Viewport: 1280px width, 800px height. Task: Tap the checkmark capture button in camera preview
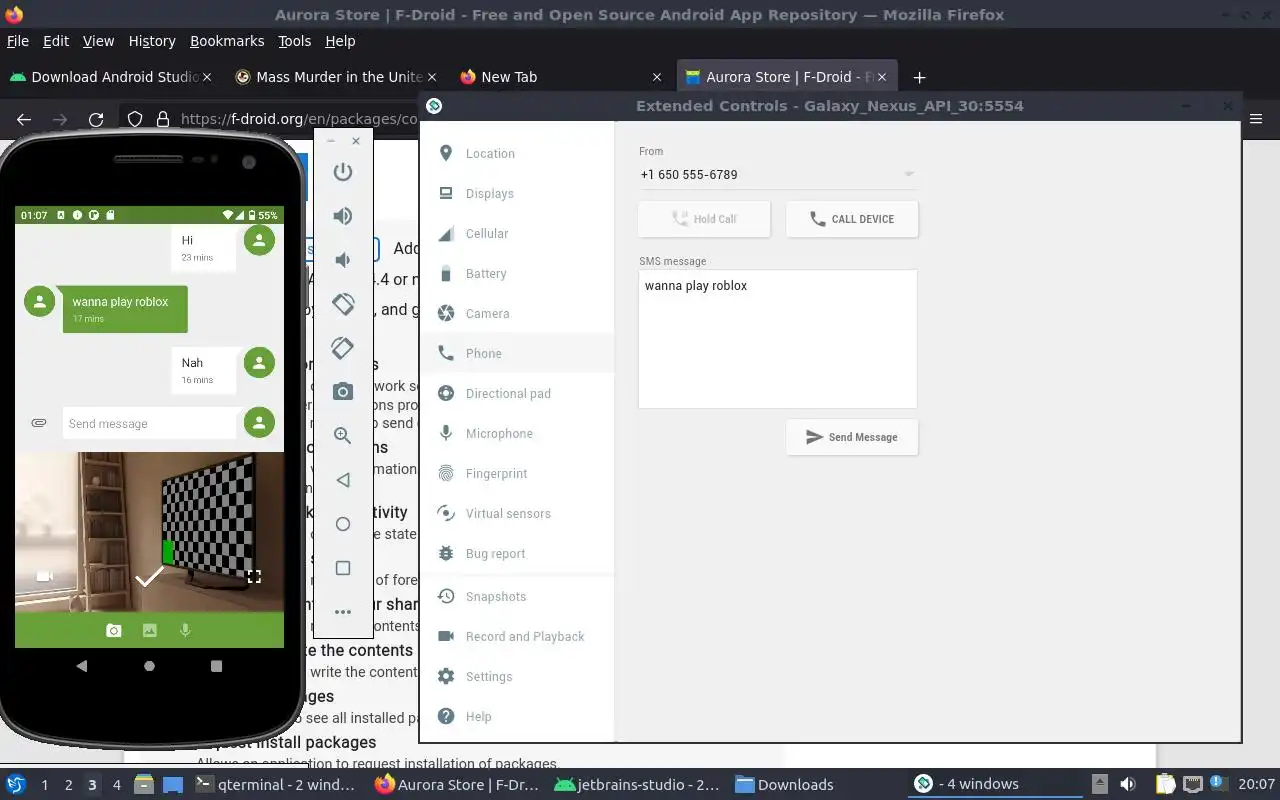[149, 576]
